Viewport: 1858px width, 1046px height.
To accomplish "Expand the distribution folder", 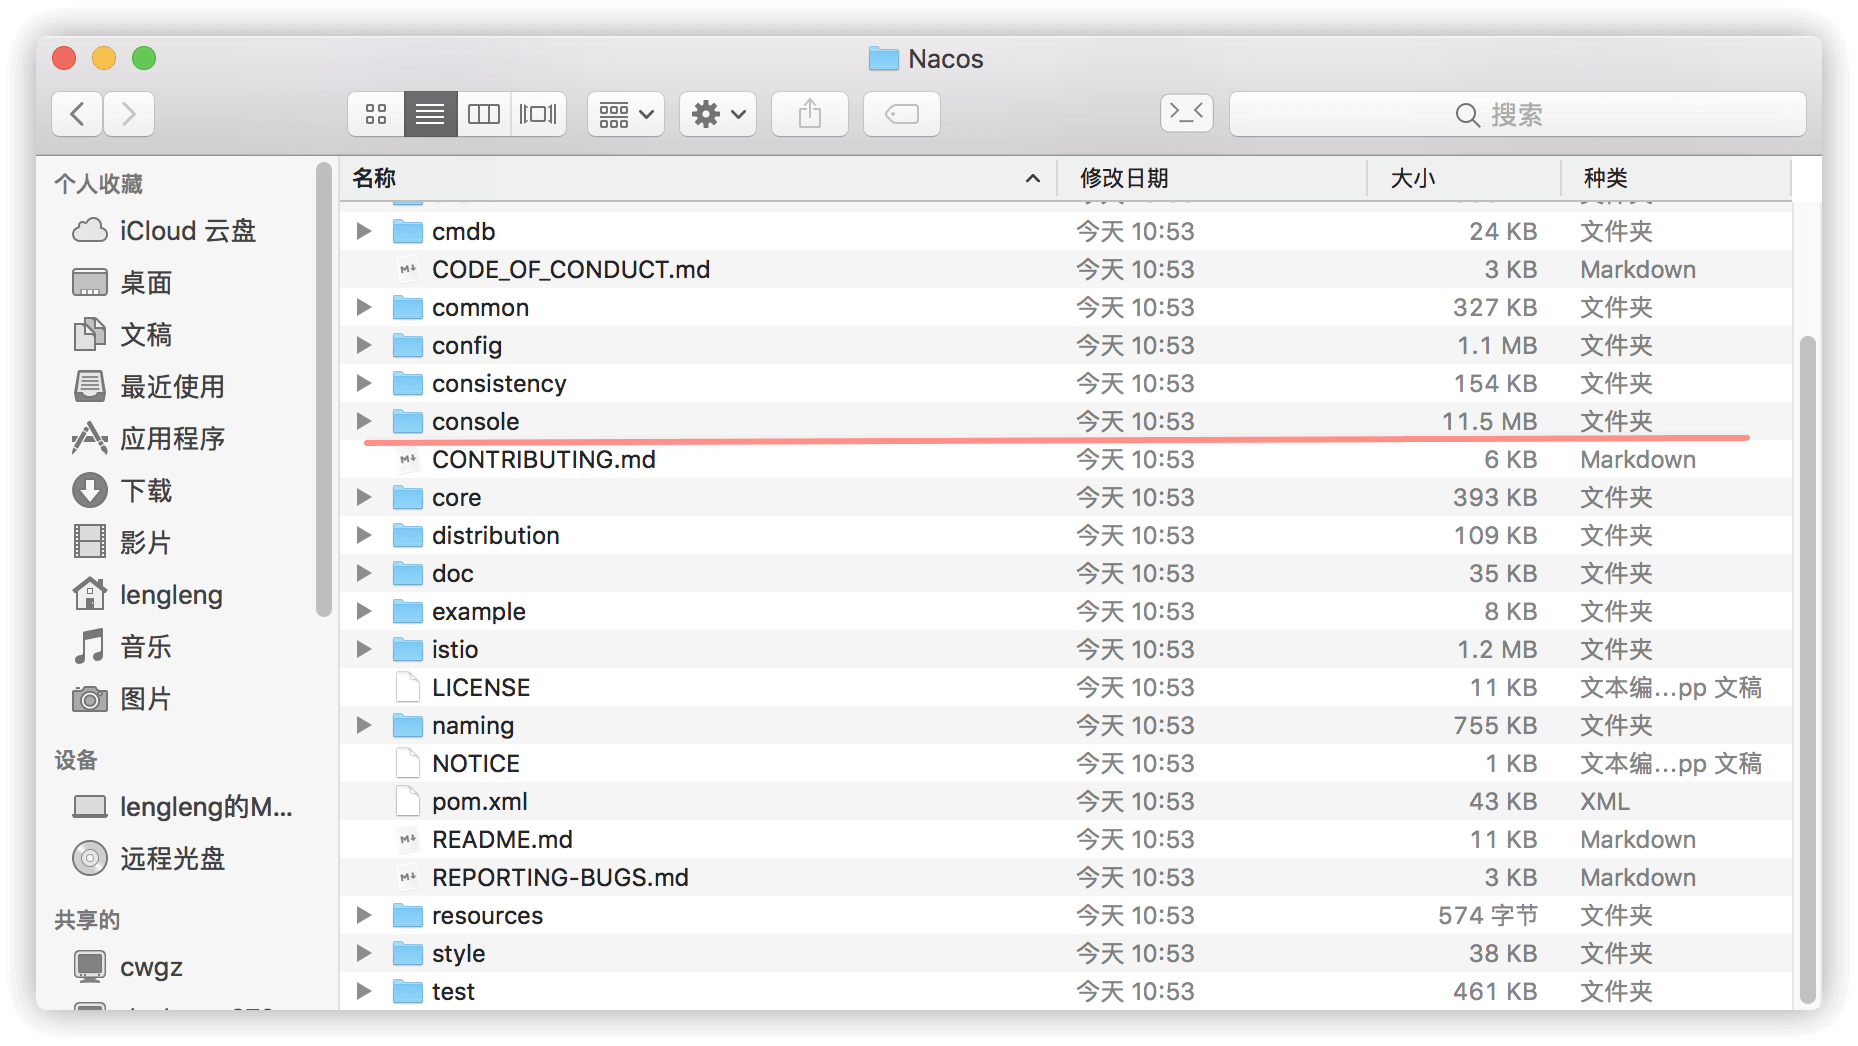I will point(364,535).
